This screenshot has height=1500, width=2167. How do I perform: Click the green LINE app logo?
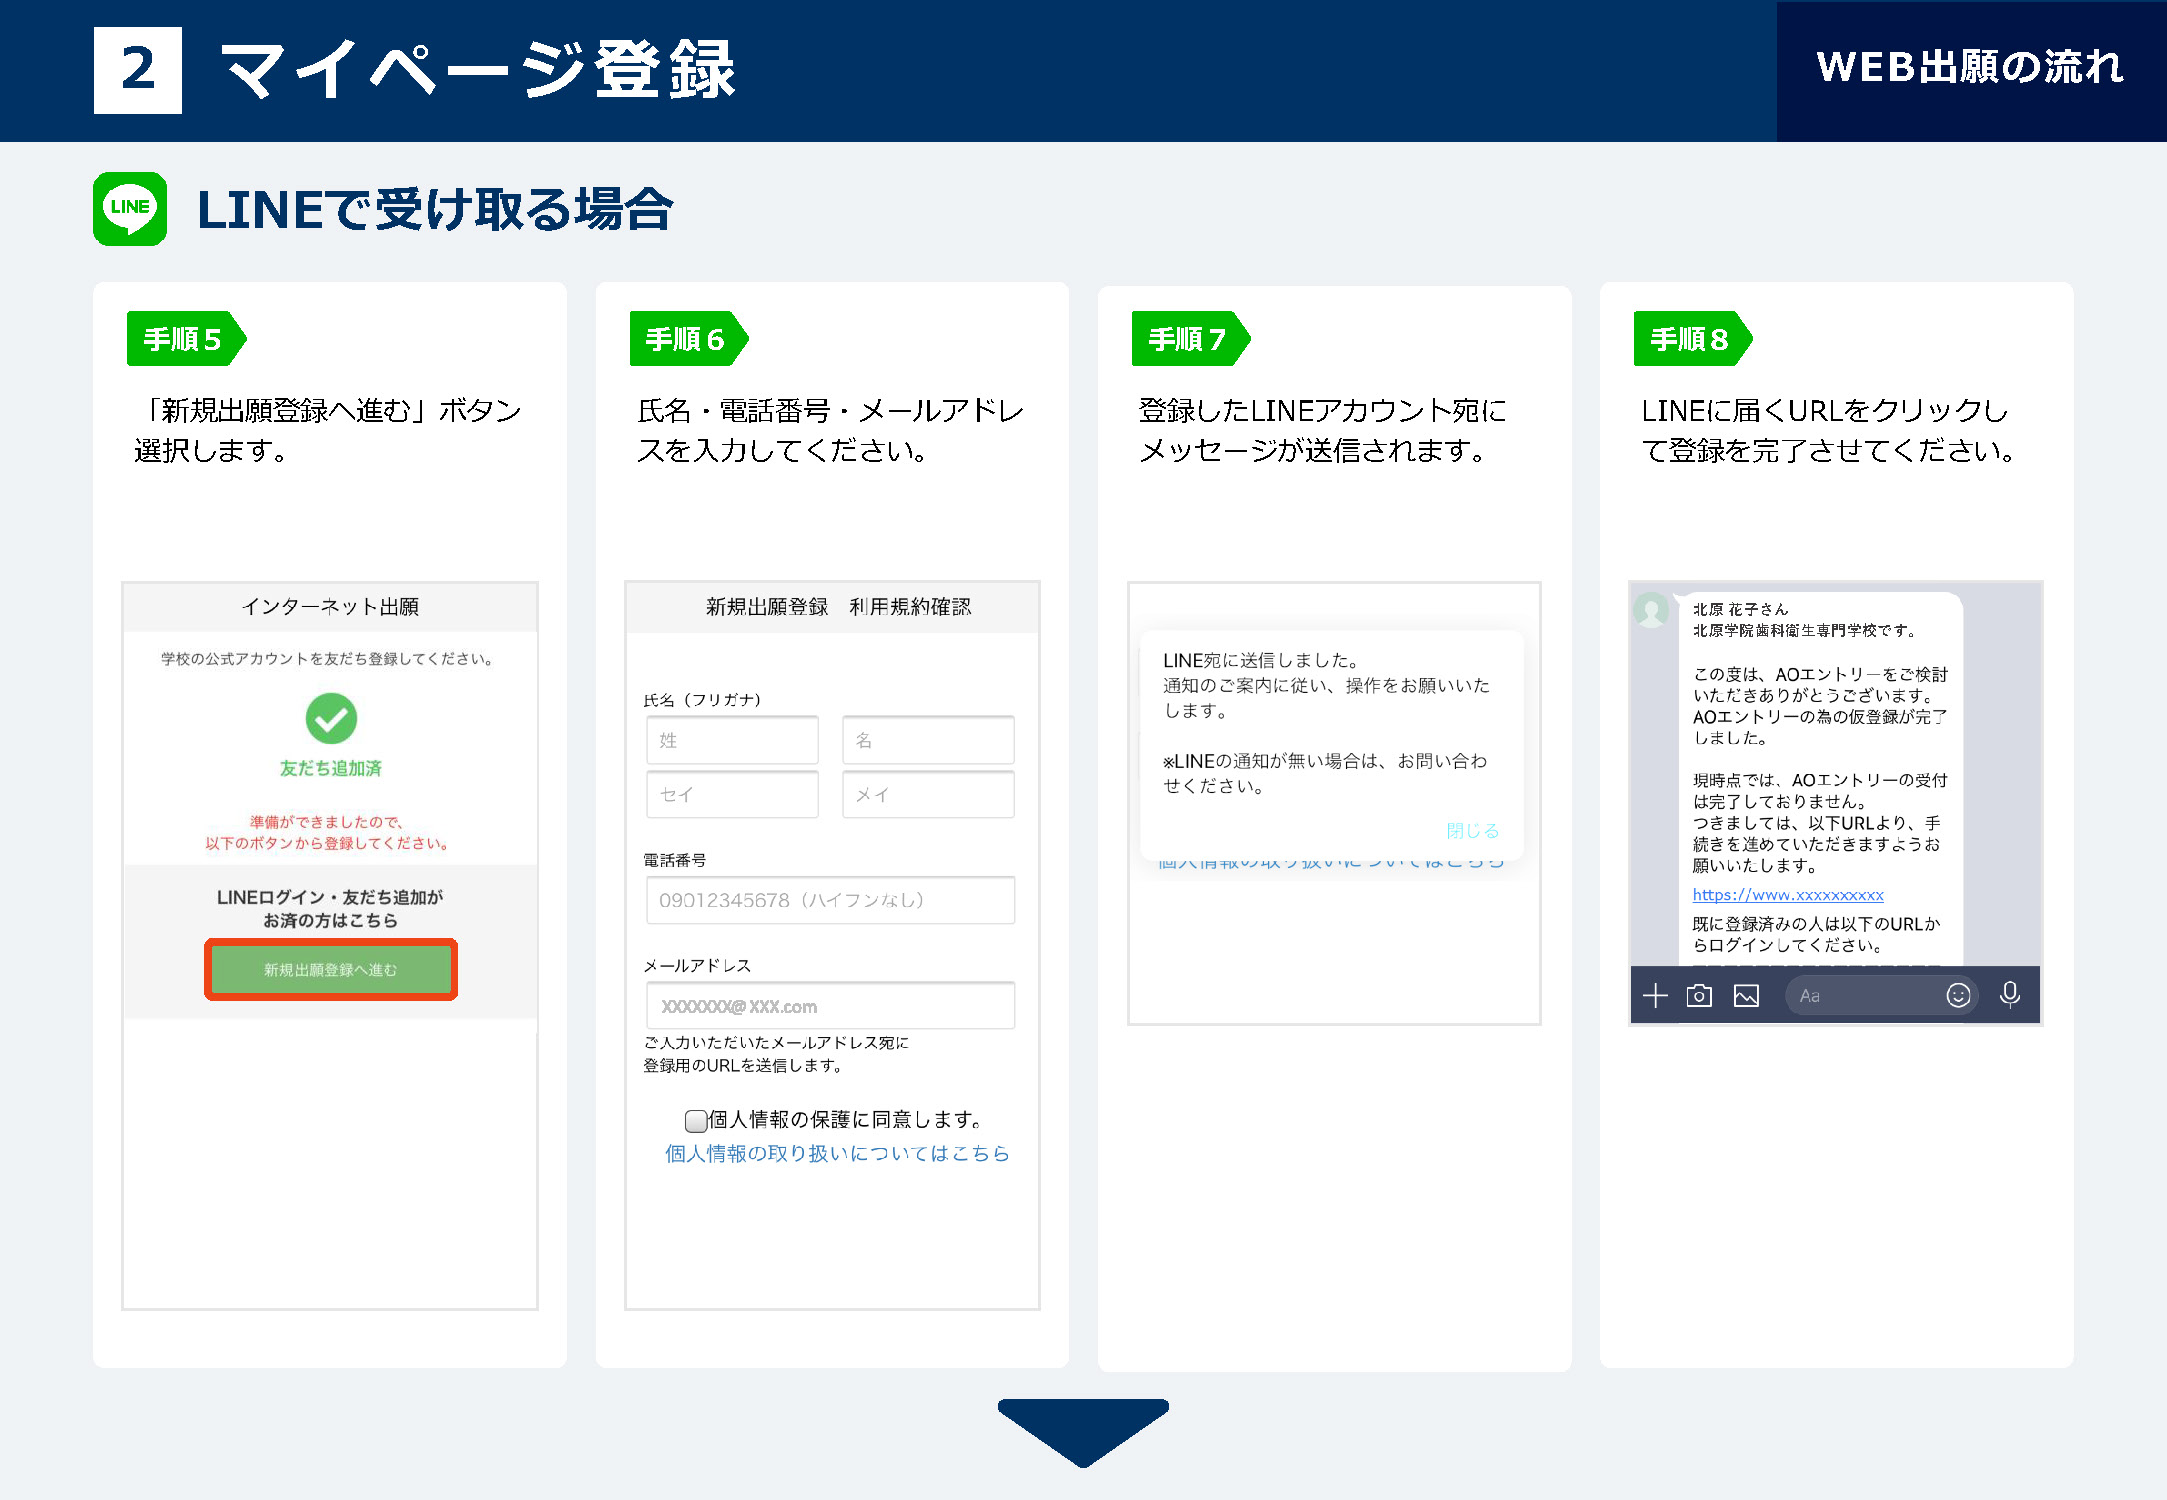point(130,208)
